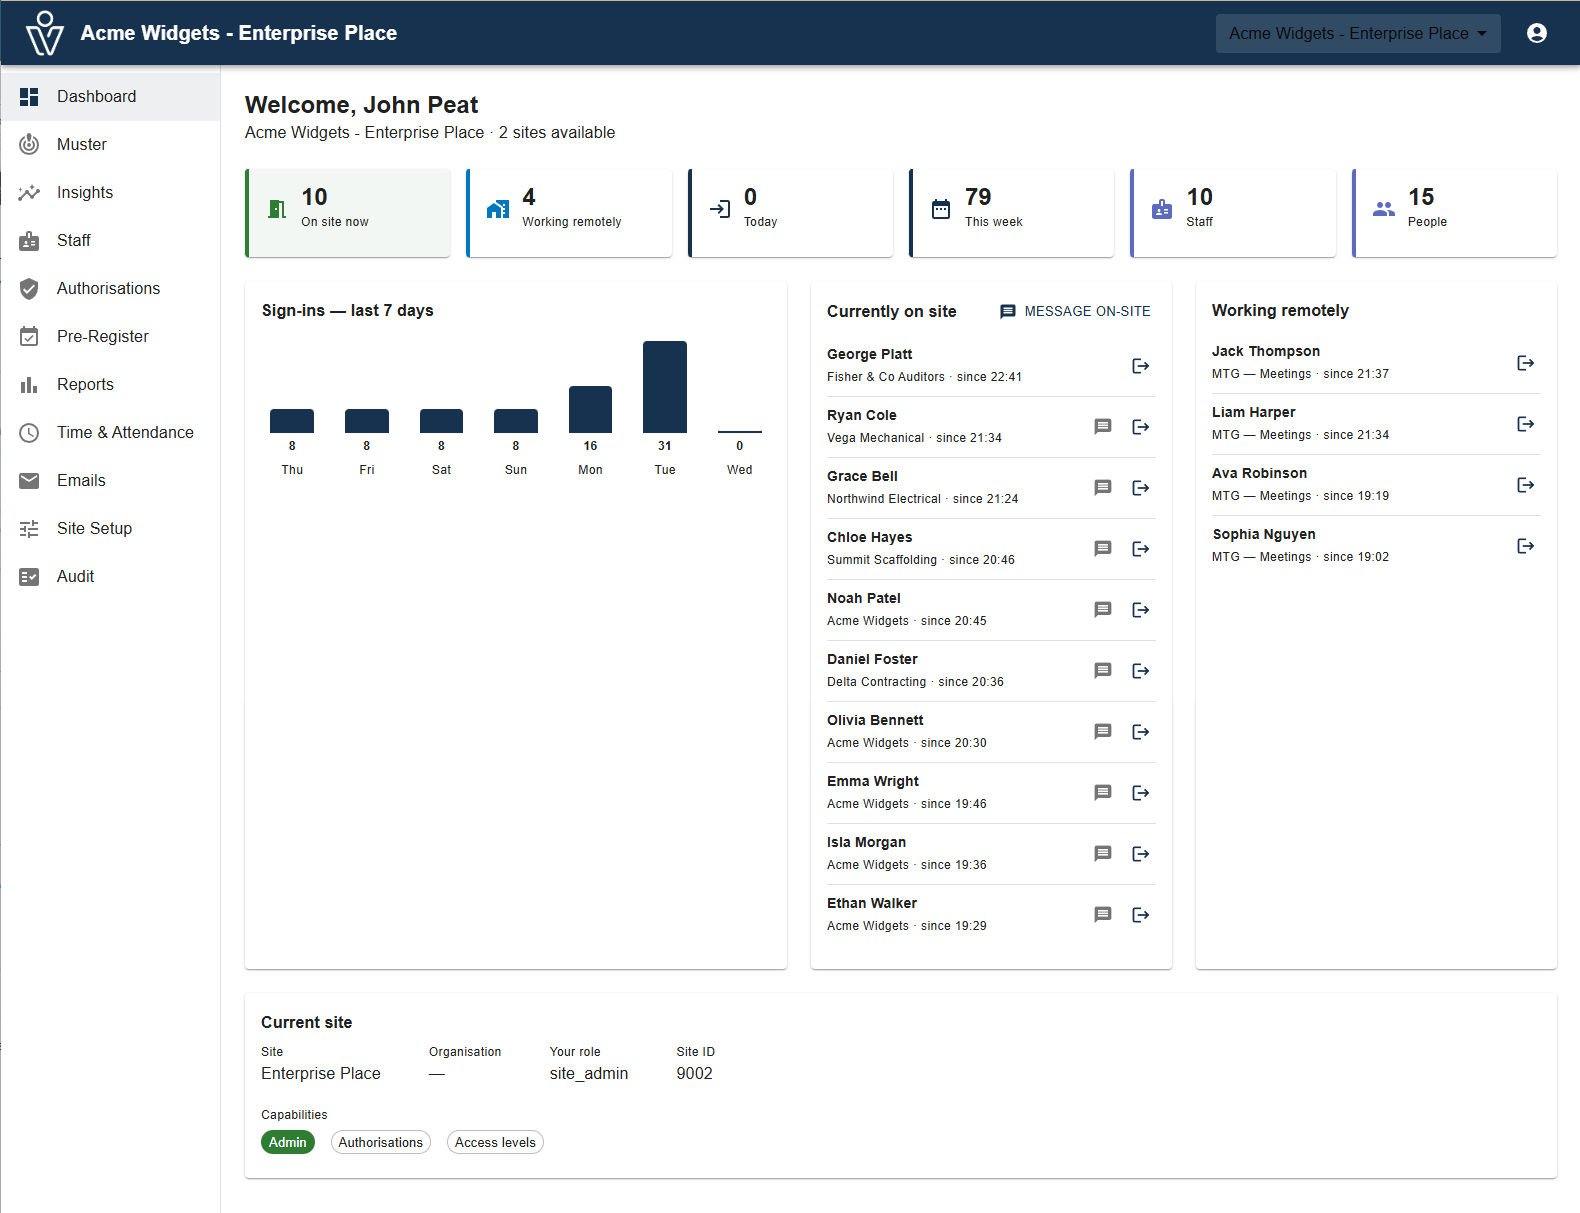Sign out Ethan Walker from site
Viewport: 1580px width, 1213px height.
coord(1141,915)
